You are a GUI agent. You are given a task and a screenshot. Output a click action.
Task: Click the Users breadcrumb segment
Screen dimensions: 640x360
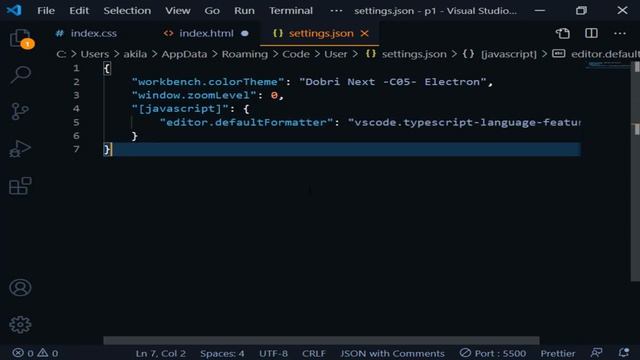pos(95,54)
